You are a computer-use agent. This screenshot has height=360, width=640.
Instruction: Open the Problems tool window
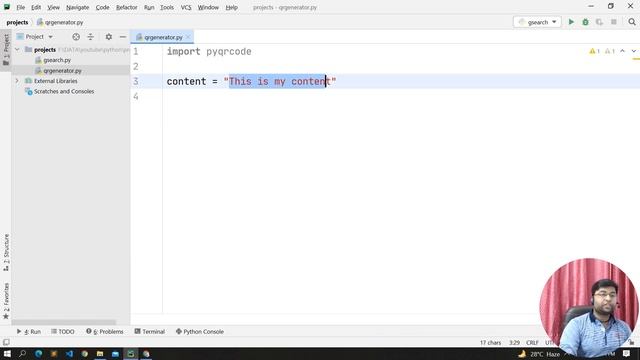point(104,331)
